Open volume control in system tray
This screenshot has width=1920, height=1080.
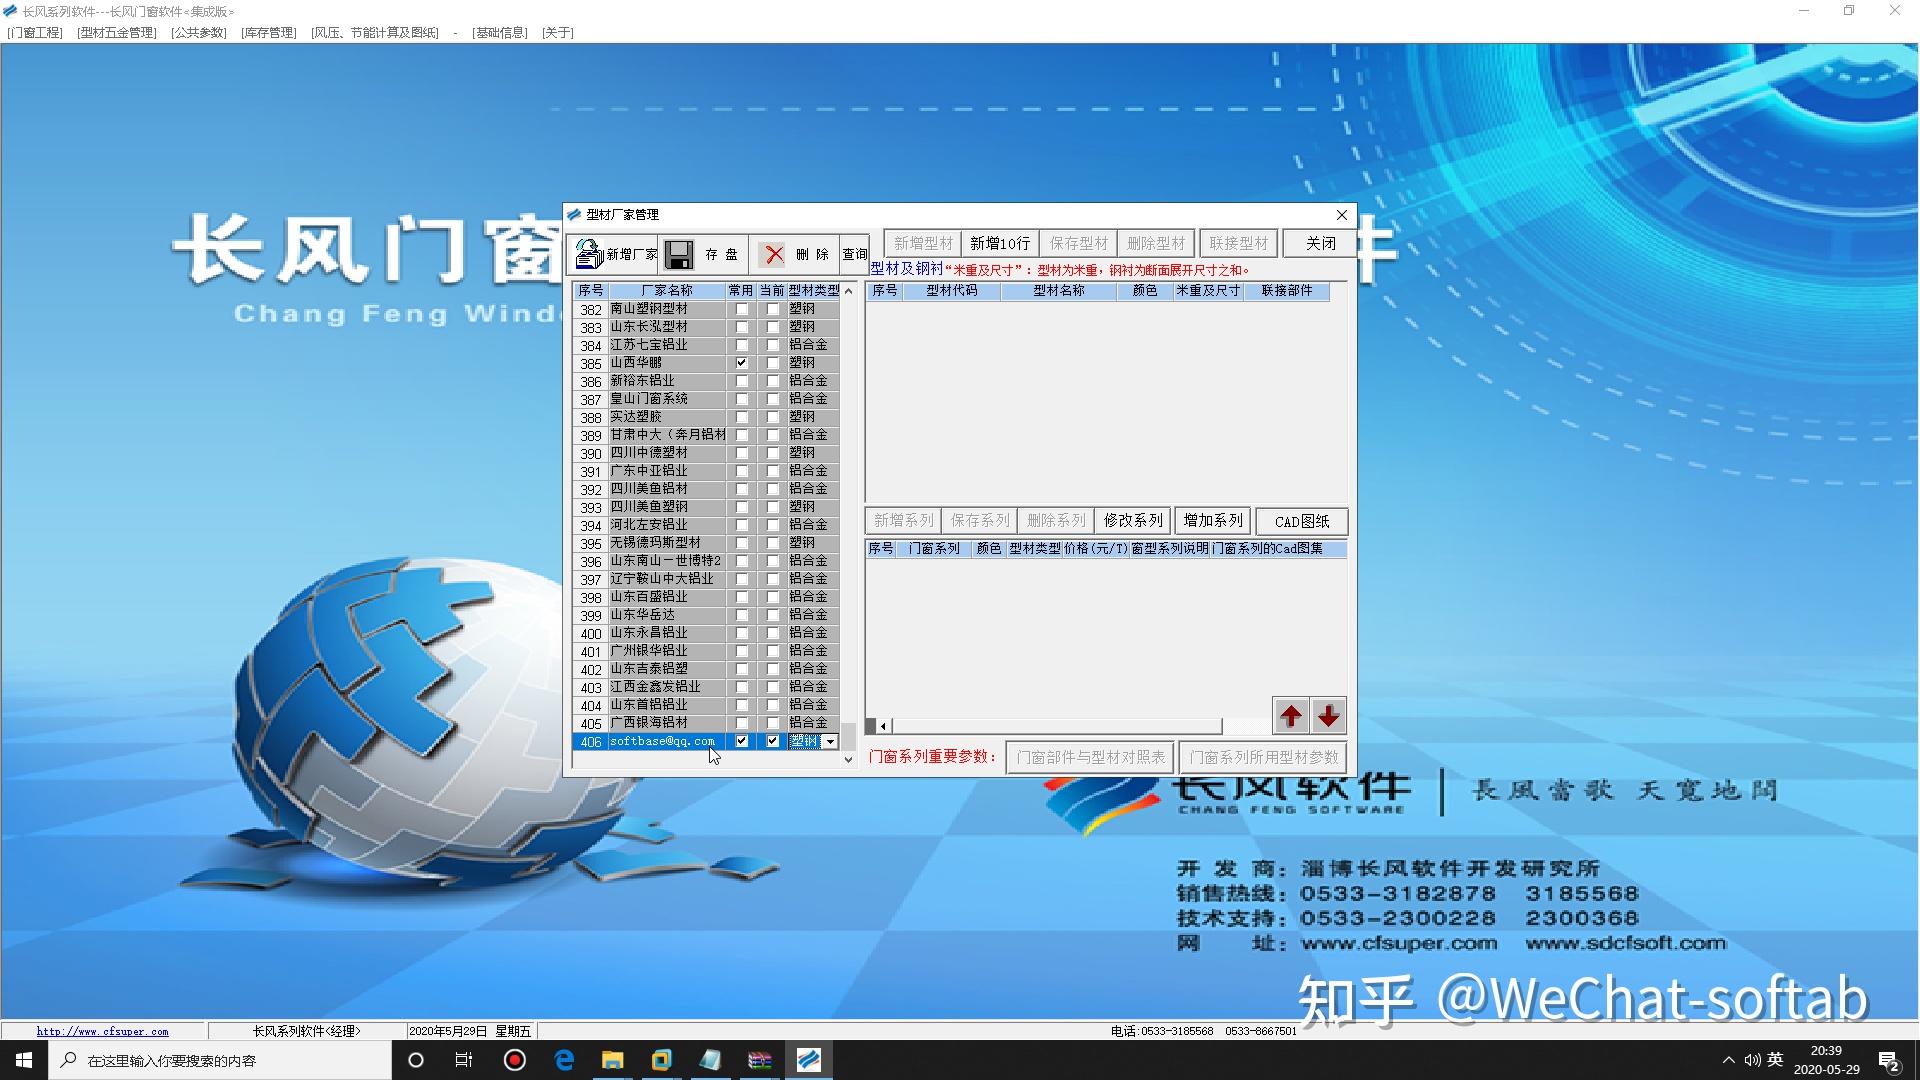point(1752,1060)
